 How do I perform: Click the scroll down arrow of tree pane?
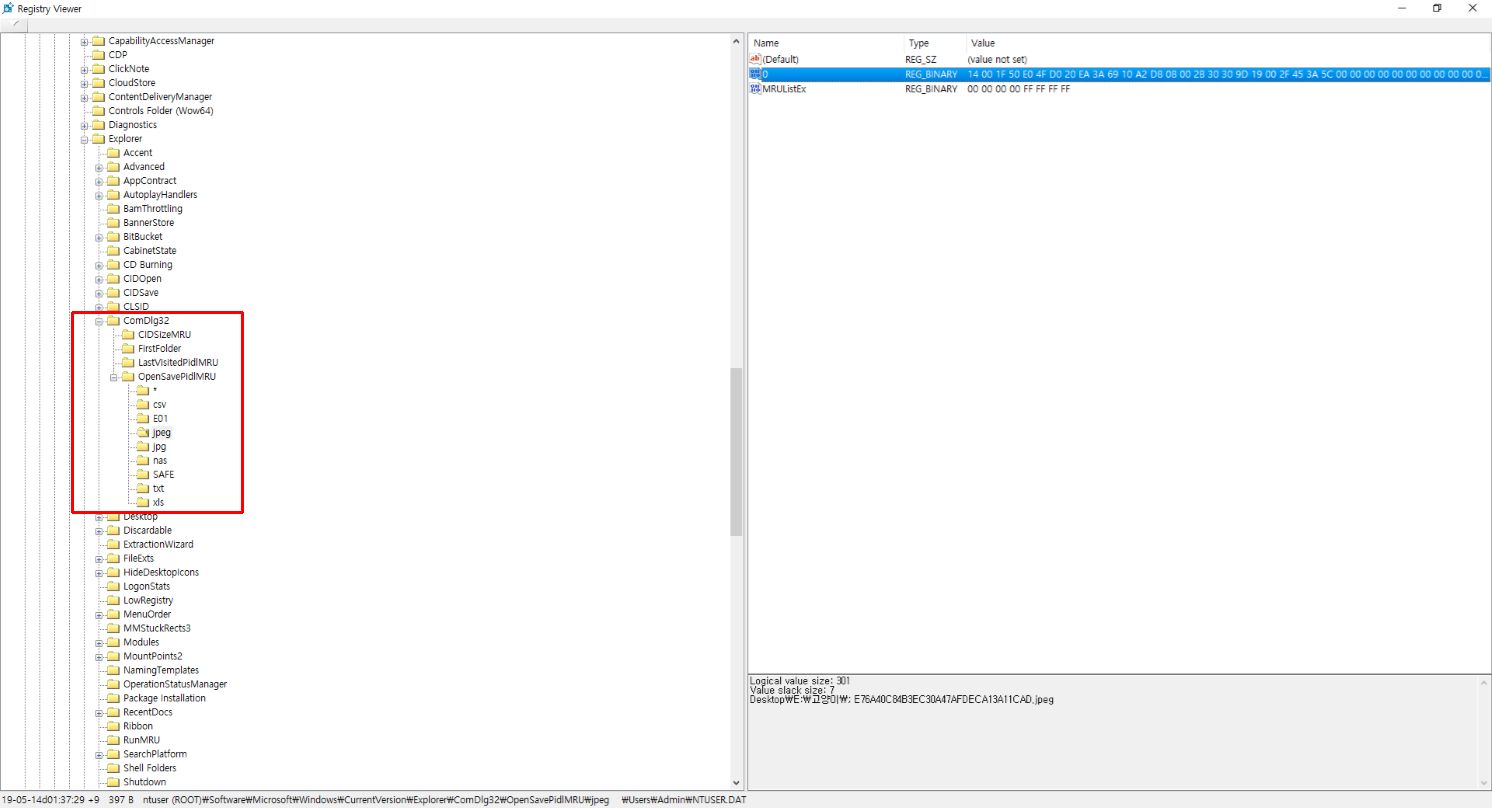click(x=736, y=783)
